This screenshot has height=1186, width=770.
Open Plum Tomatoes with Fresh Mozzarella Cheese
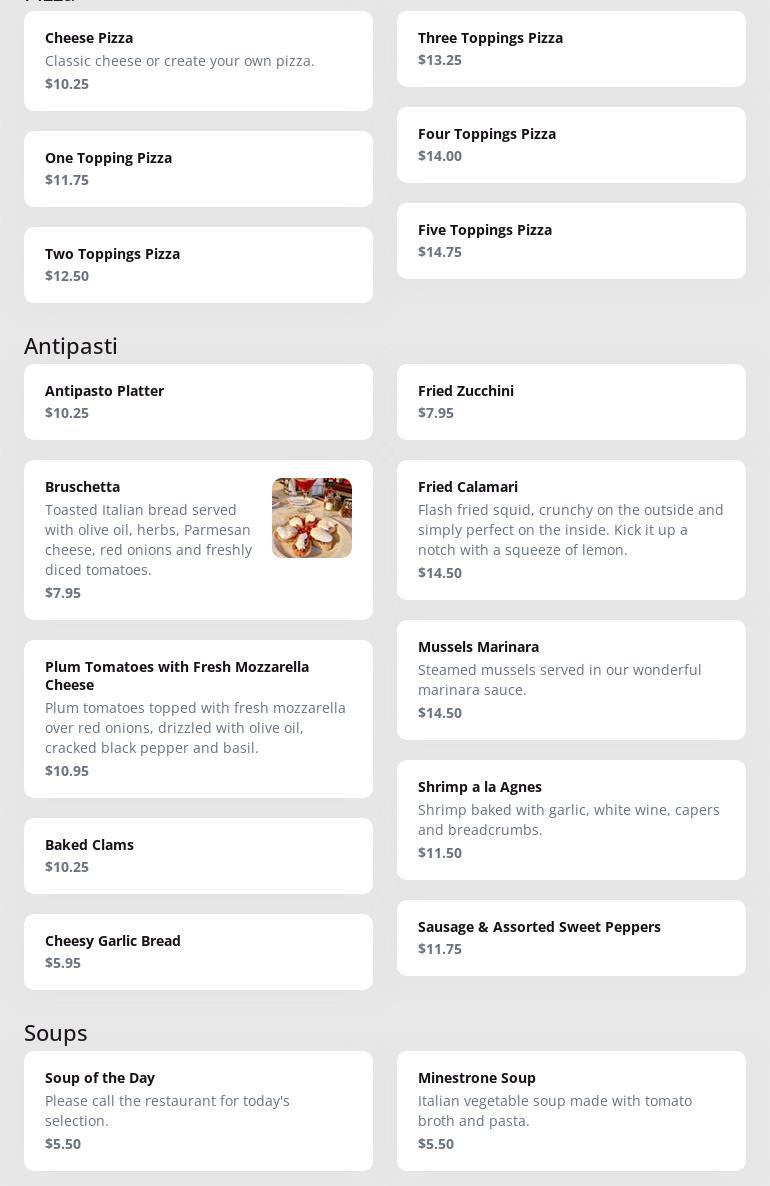(x=198, y=719)
